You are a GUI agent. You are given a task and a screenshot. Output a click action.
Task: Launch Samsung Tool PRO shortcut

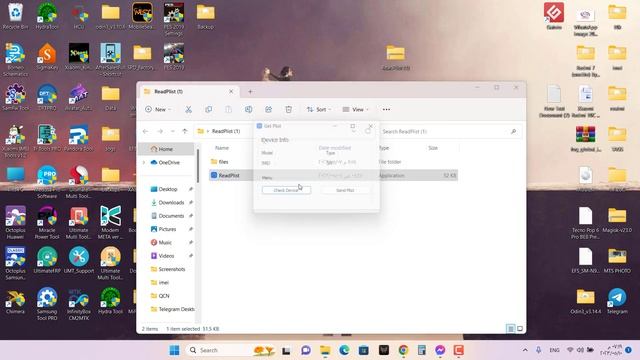47,304
